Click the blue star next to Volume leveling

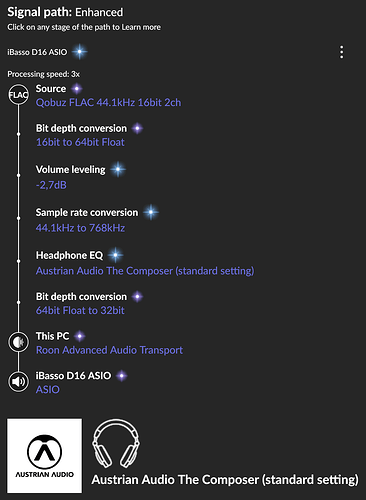click(118, 170)
